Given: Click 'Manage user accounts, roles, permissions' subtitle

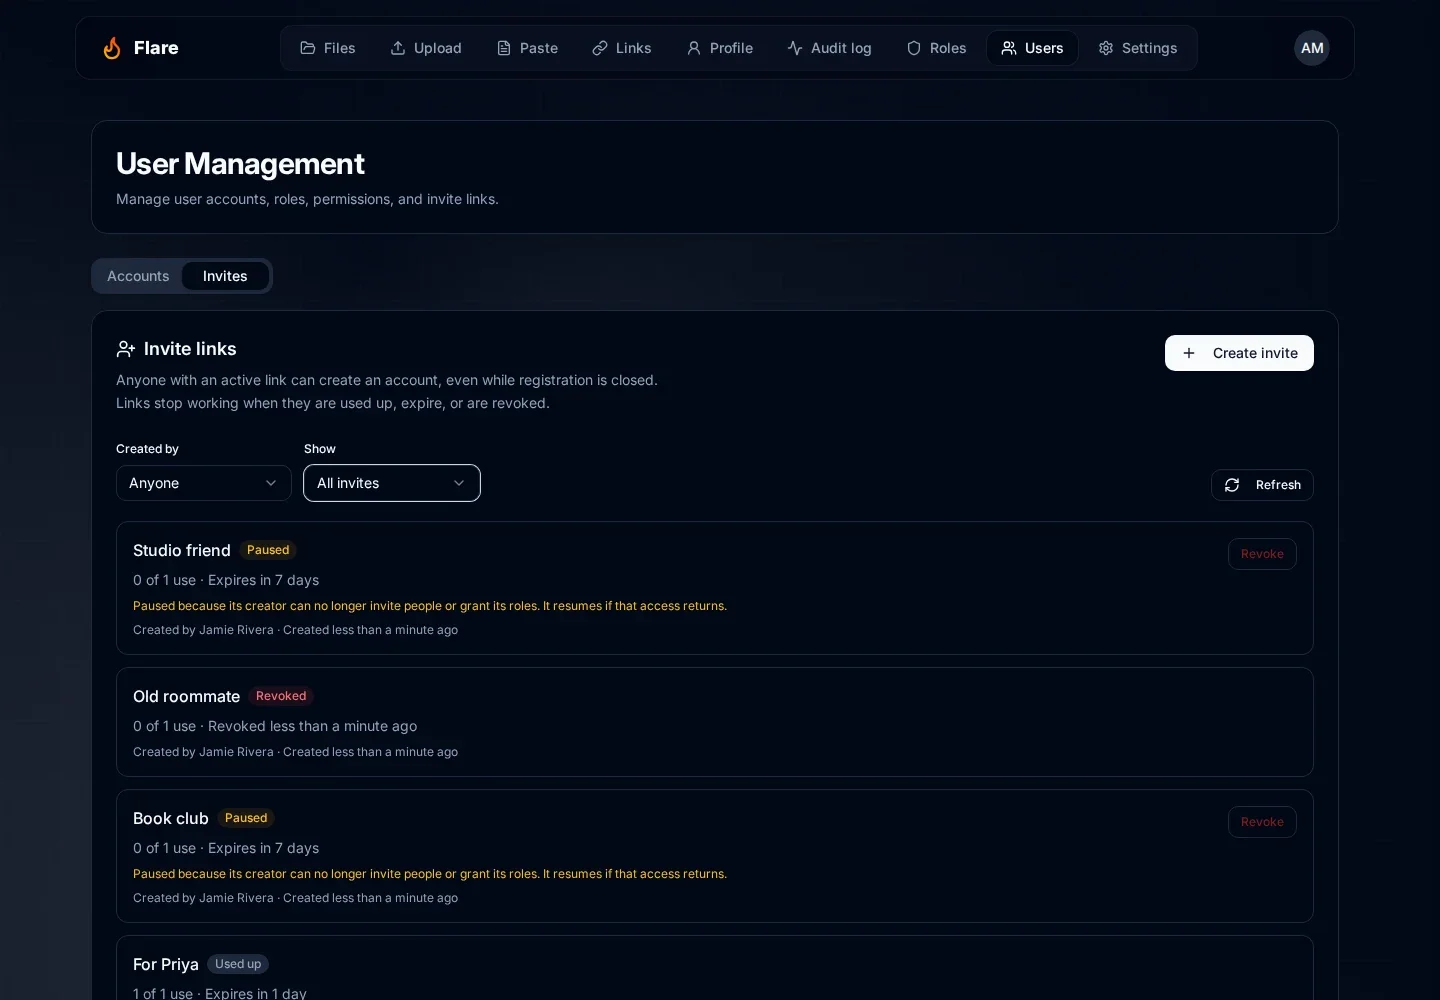Looking at the screenshot, I should [x=307, y=199].
